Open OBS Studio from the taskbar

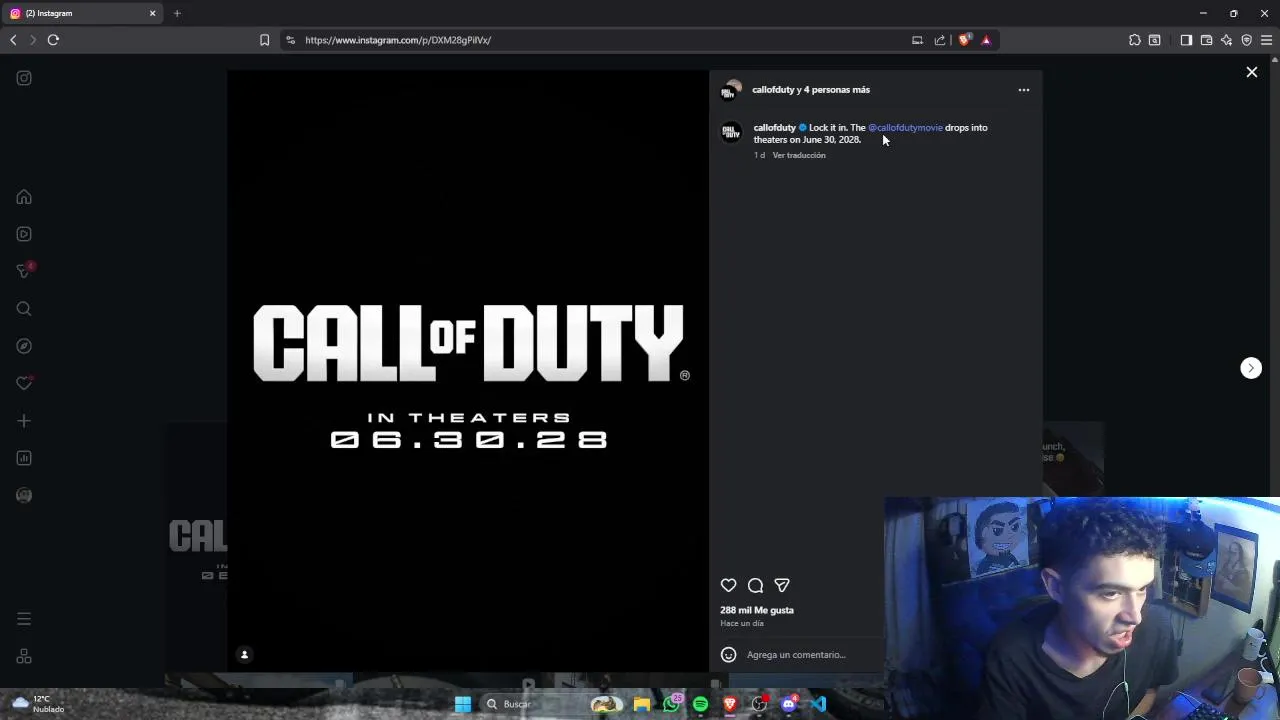tap(759, 704)
